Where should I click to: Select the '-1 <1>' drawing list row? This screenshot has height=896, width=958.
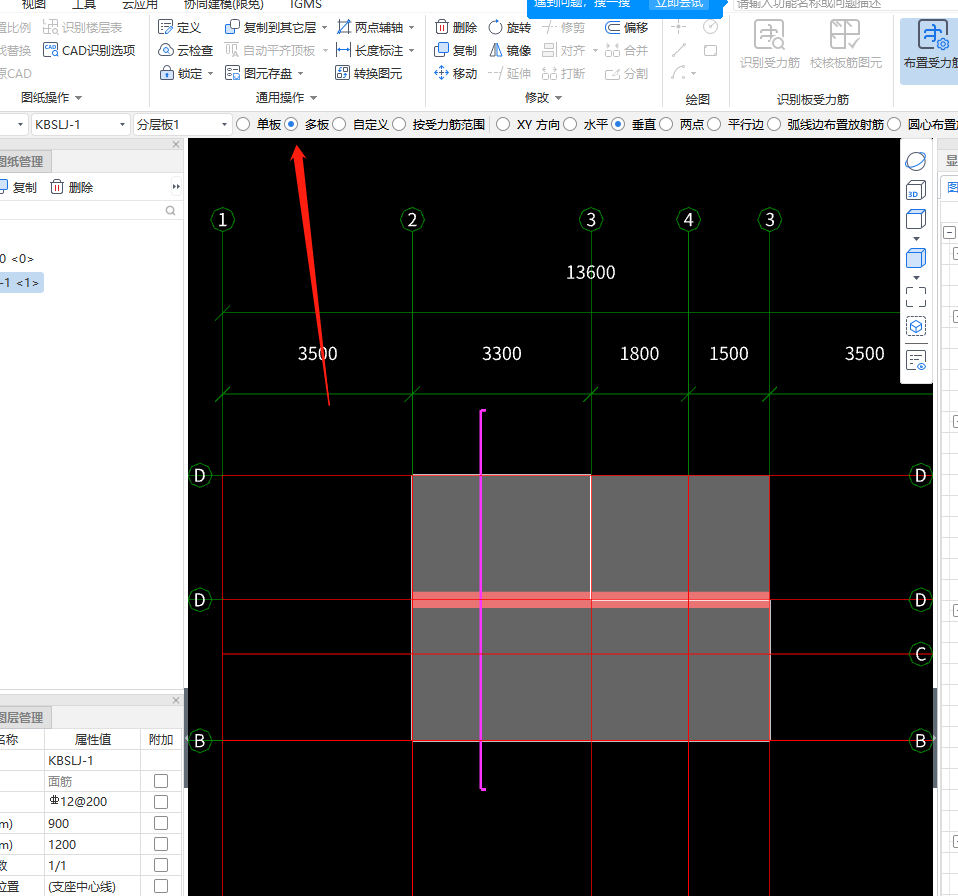pos(21,283)
